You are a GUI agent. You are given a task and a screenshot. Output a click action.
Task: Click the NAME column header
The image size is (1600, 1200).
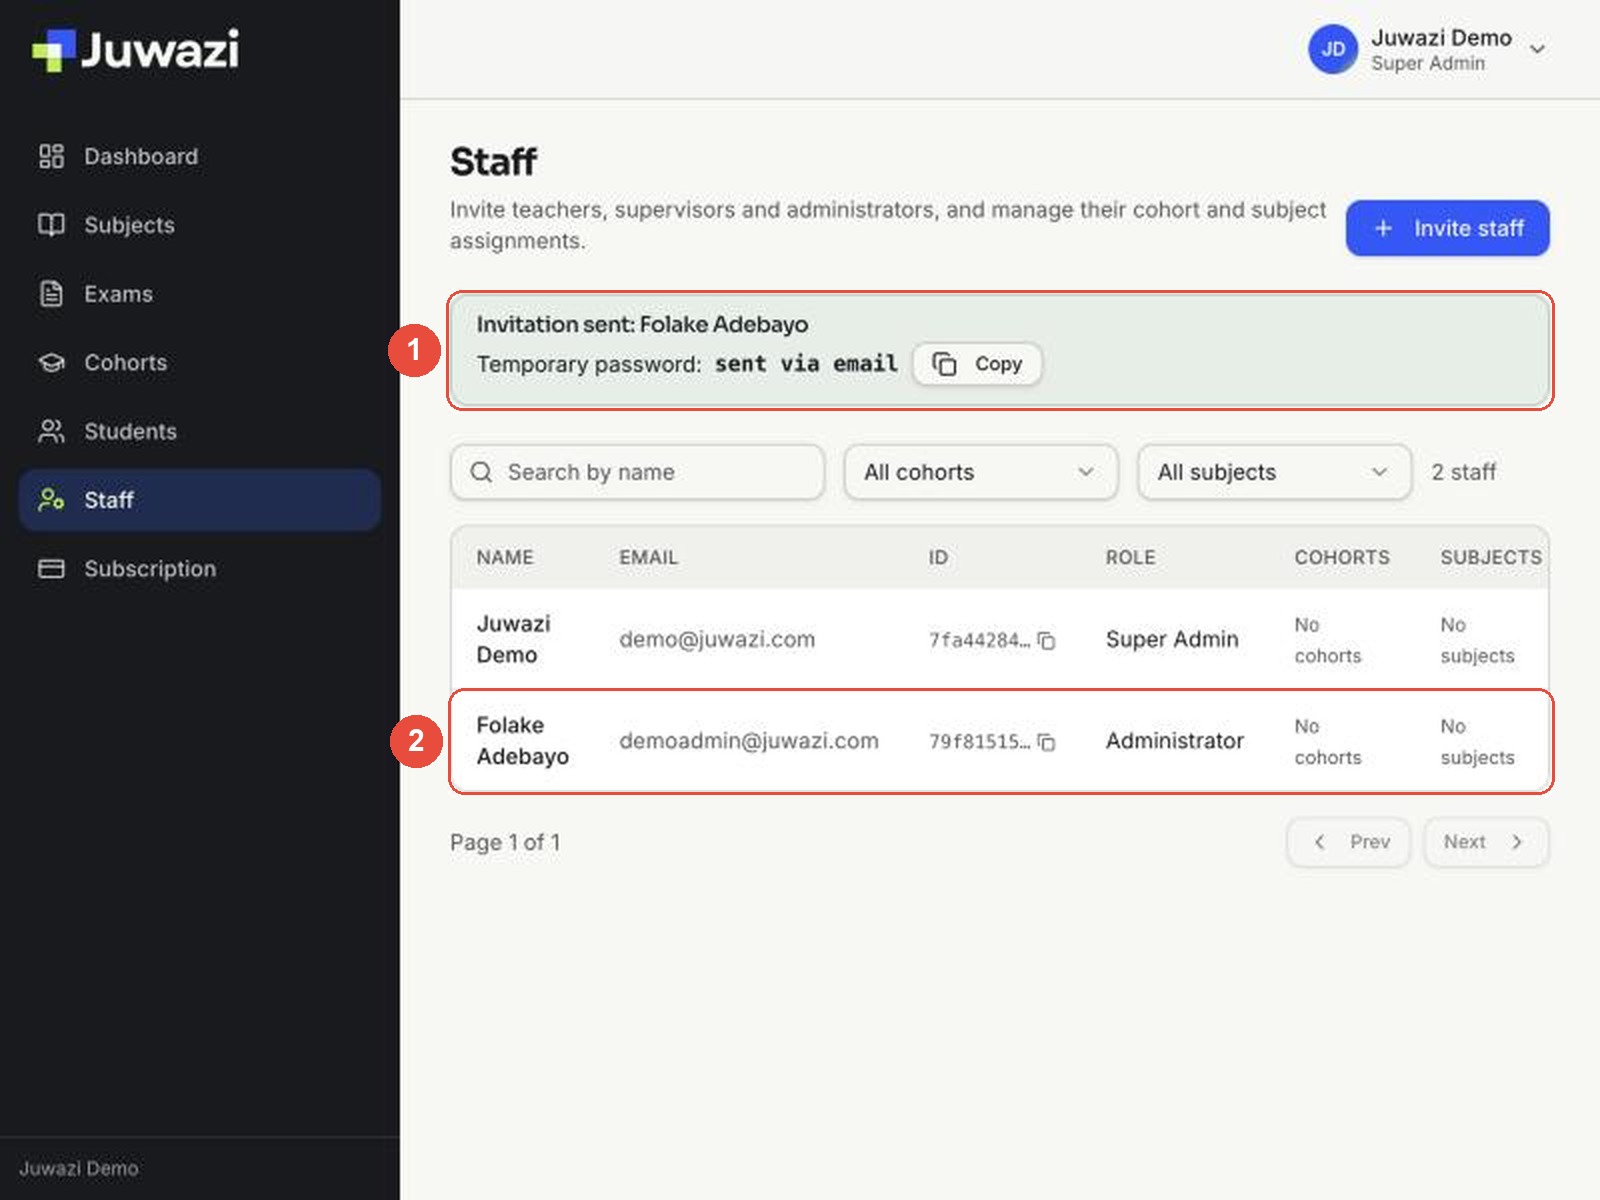pyautogui.click(x=505, y=557)
